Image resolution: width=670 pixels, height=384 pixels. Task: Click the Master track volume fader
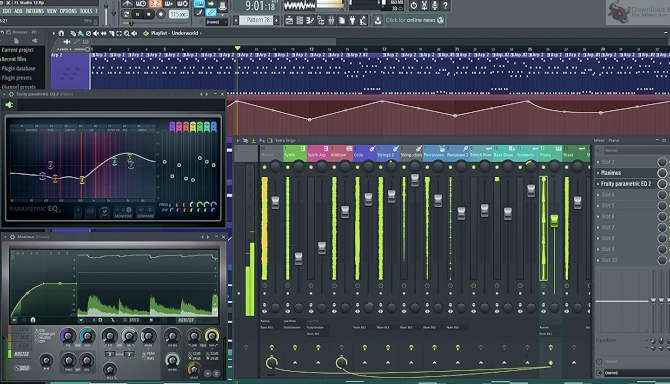[276, 202]
